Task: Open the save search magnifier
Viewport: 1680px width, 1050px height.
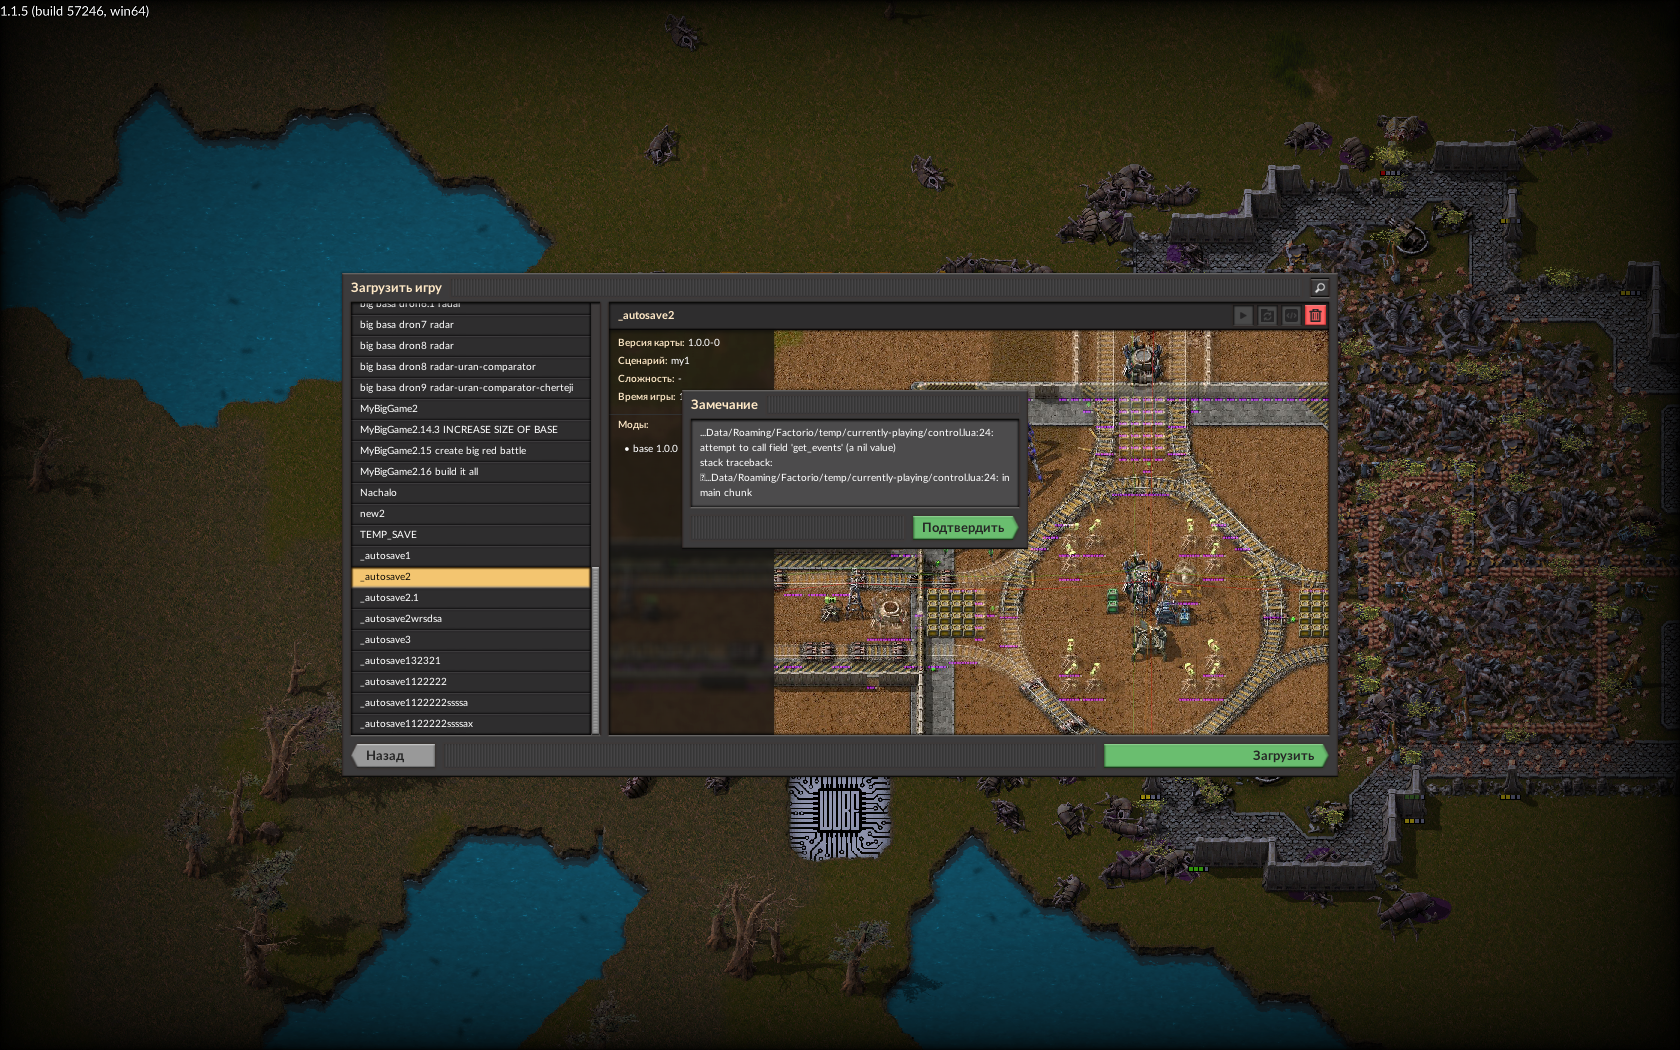Action: tap(1319, 288)
